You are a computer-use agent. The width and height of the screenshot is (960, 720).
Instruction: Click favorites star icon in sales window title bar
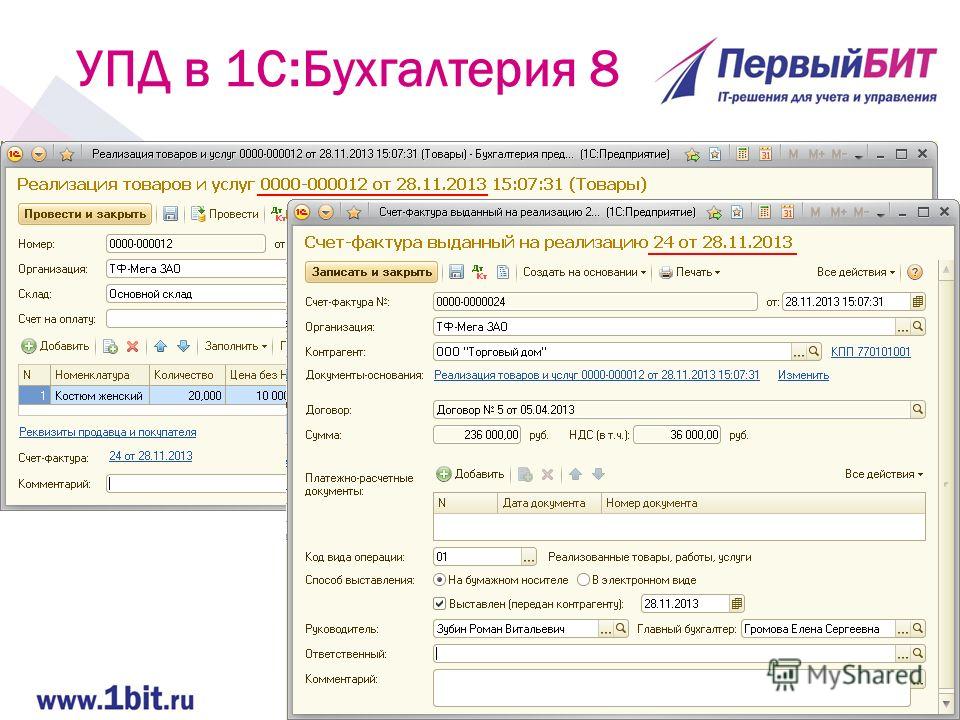tap(67, 154)
